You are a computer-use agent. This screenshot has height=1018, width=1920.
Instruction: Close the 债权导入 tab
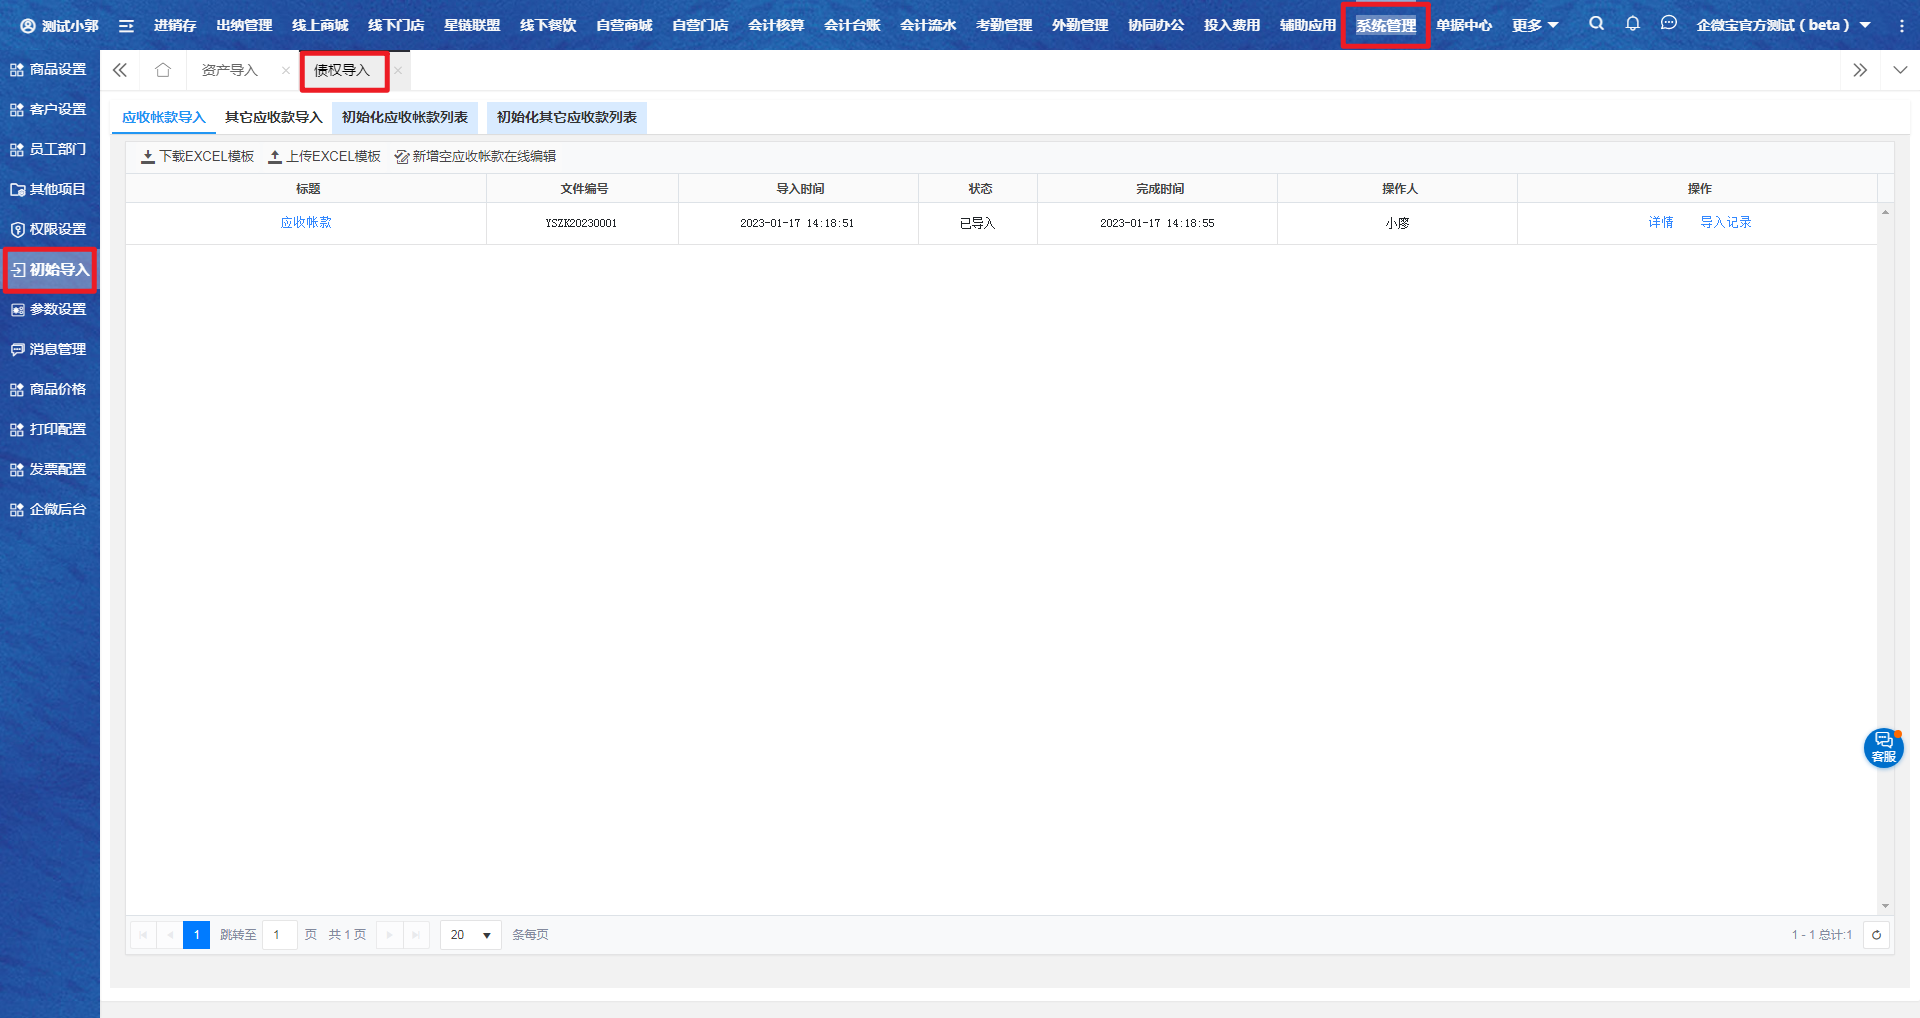click(398, 71)
